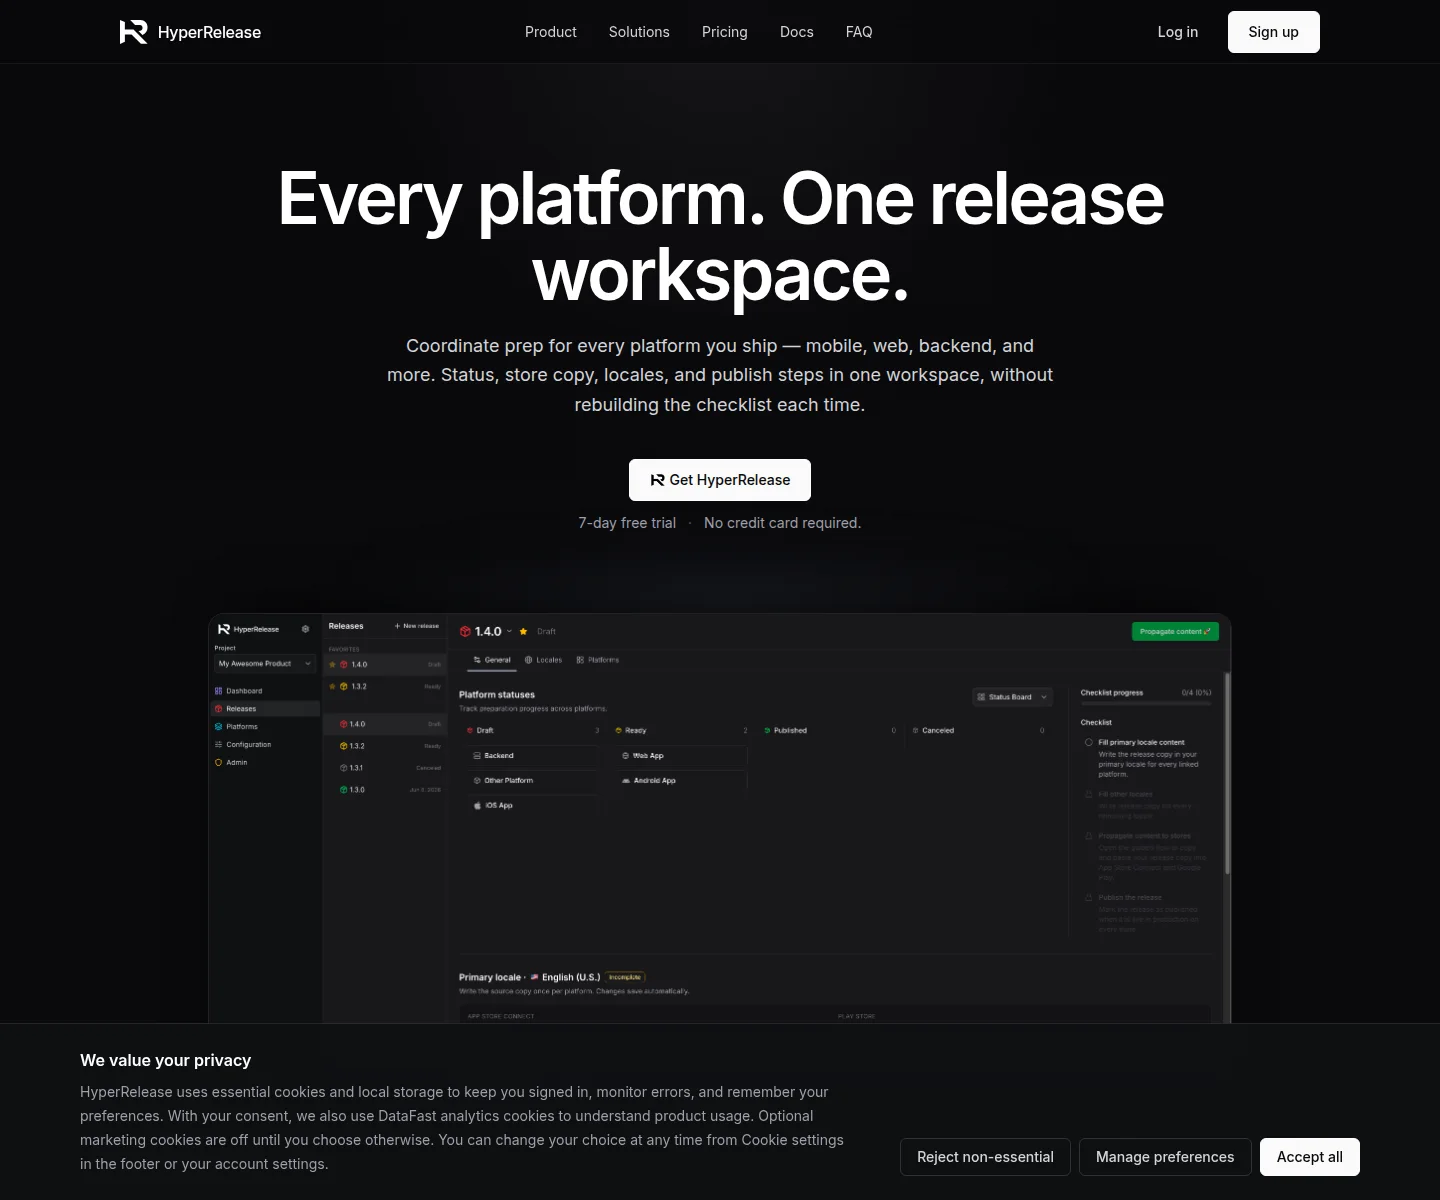Click the Get HyperRelease button
This screenshot has width=1440, height=1200.
click(x=720, y=480)
